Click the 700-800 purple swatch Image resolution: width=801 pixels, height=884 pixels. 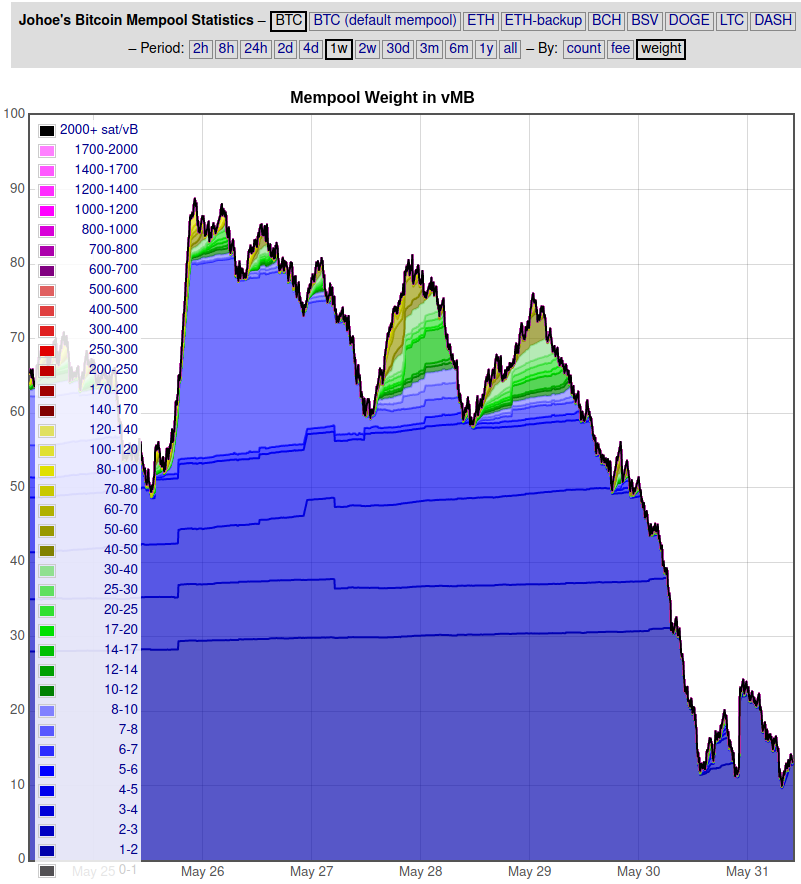pyautogui.click(x=47, y=251)
